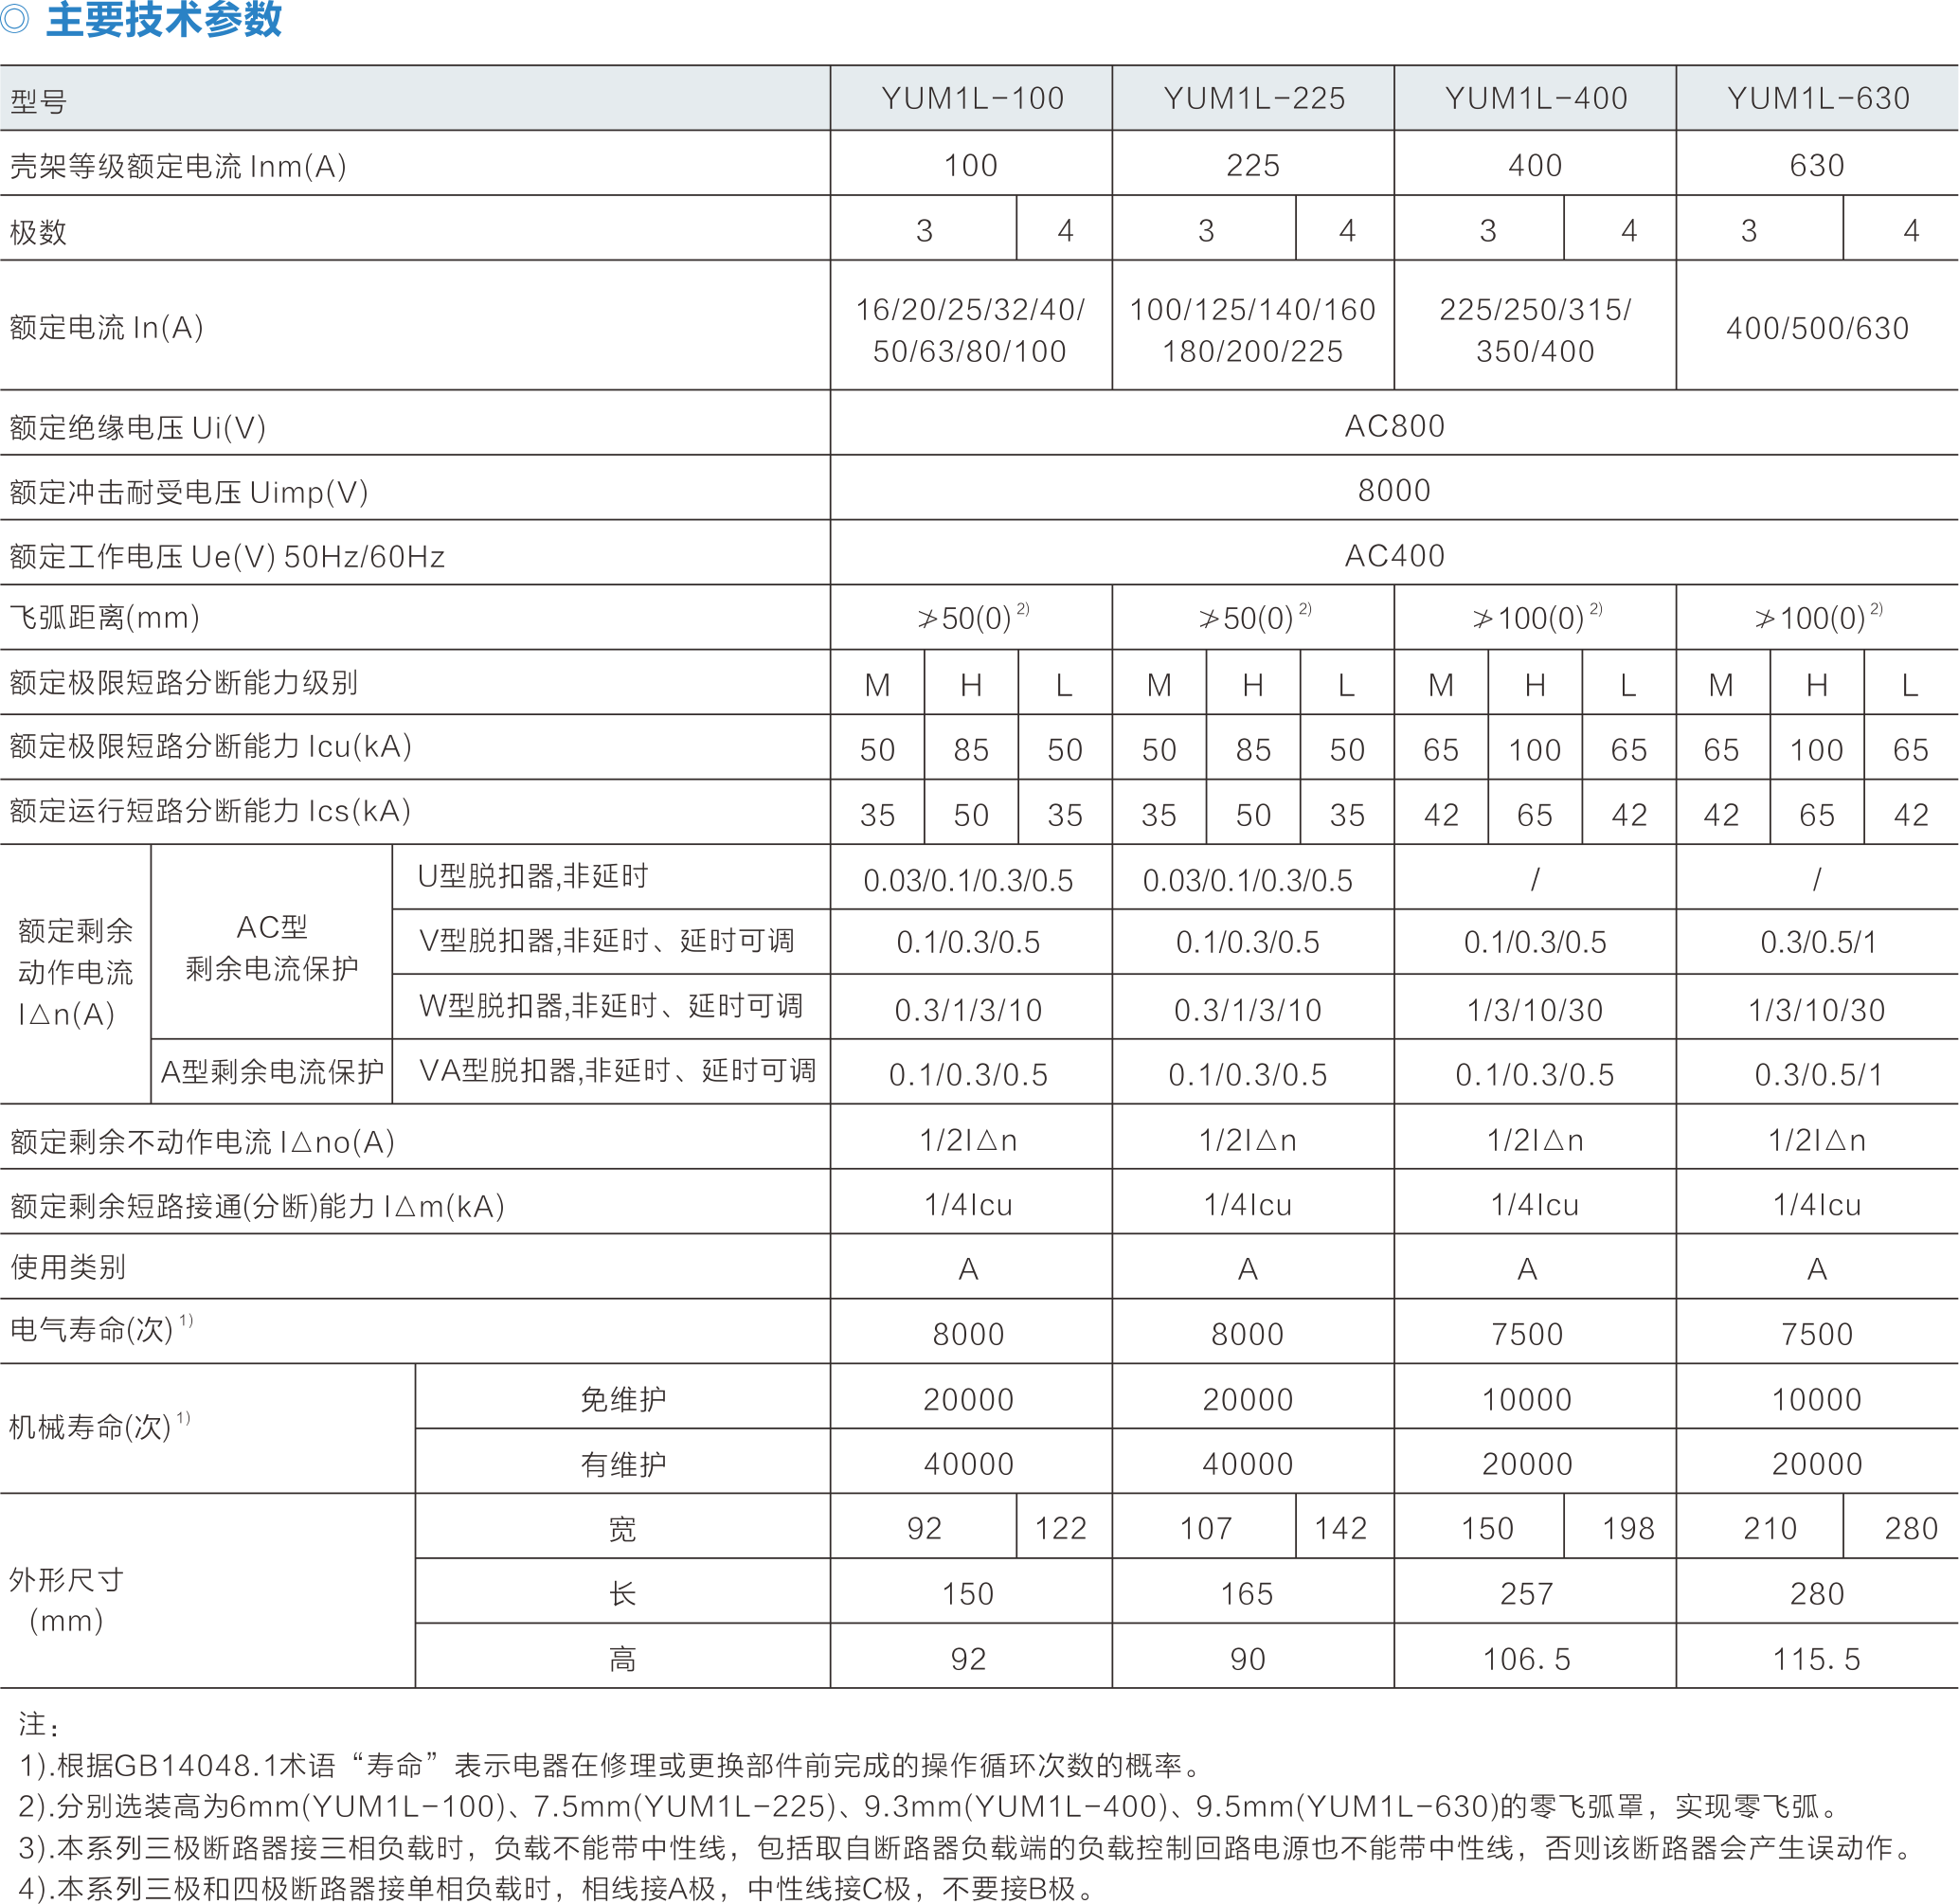Click the blue circle bullet beside the title

pos(15,18)
